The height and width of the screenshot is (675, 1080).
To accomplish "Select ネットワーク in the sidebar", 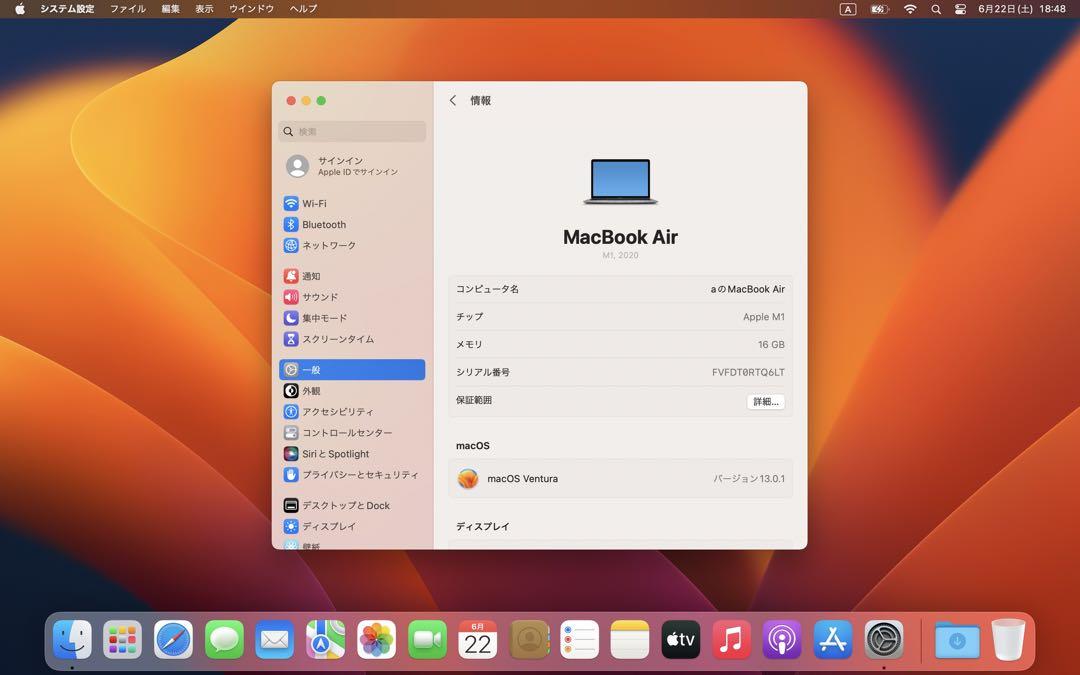I will 352,245.
